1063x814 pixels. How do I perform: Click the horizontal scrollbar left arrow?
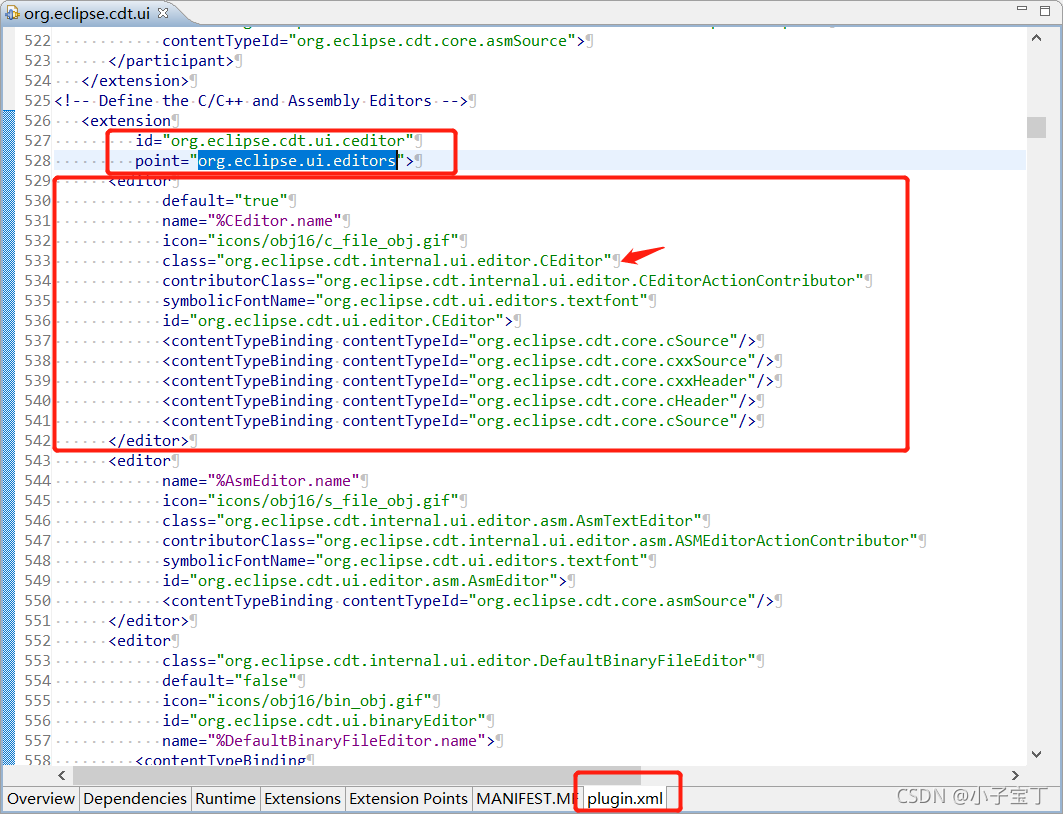coord(62,775)
